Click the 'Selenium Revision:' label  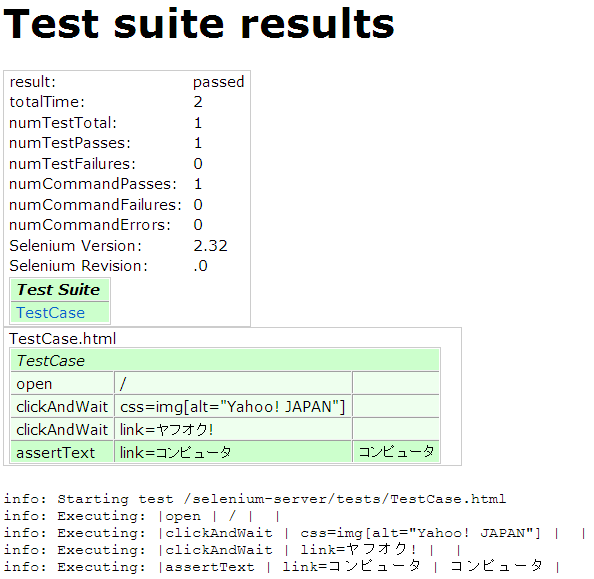78,266
